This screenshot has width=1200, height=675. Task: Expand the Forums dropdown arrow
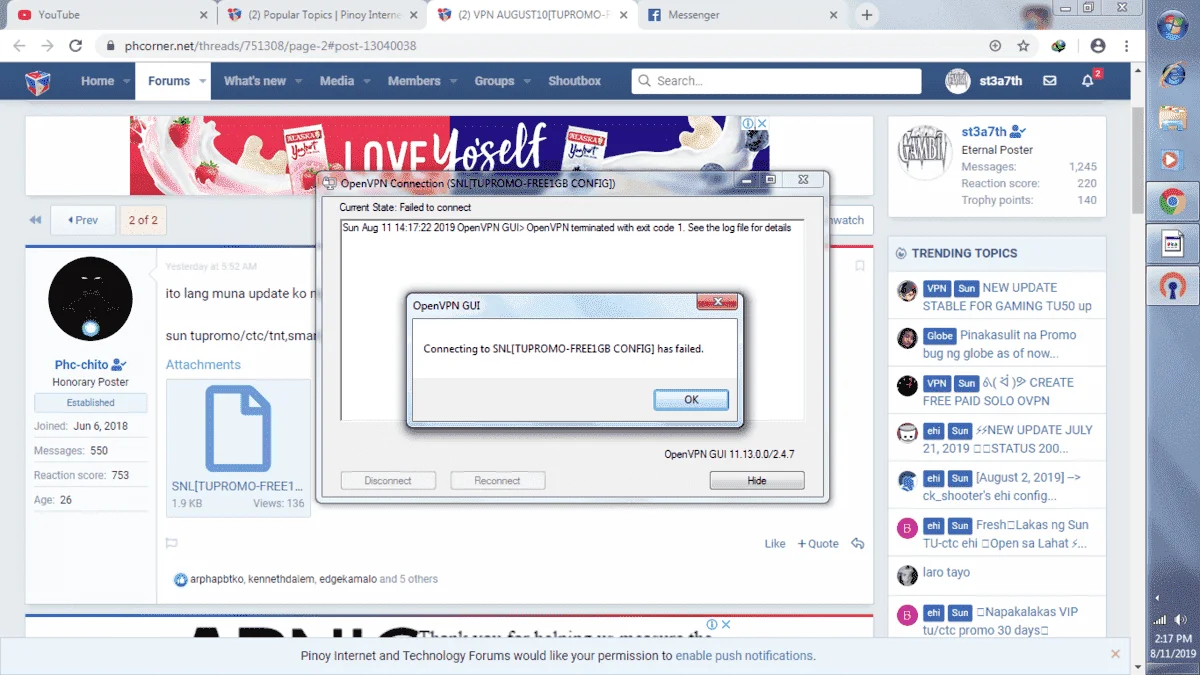click(x=203, y=82)
